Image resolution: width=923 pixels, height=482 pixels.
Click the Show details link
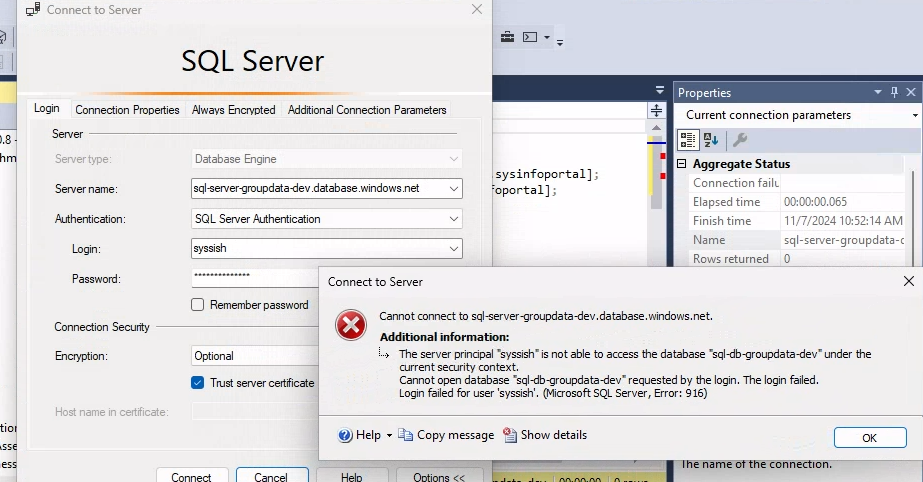(554, 435)
